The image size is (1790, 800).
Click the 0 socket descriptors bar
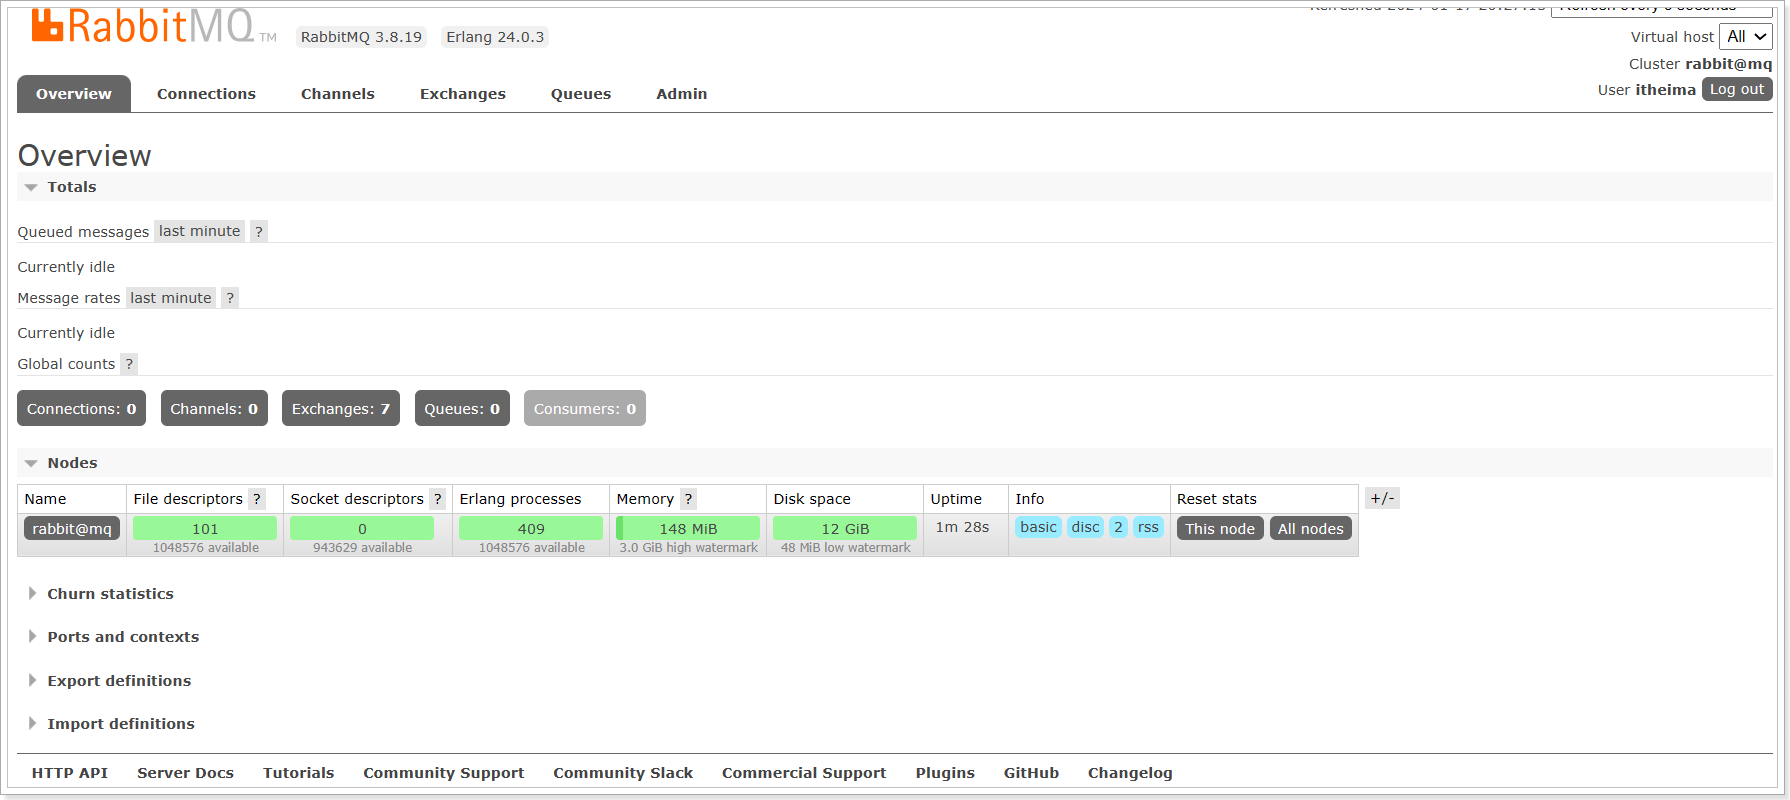point(362,528)
